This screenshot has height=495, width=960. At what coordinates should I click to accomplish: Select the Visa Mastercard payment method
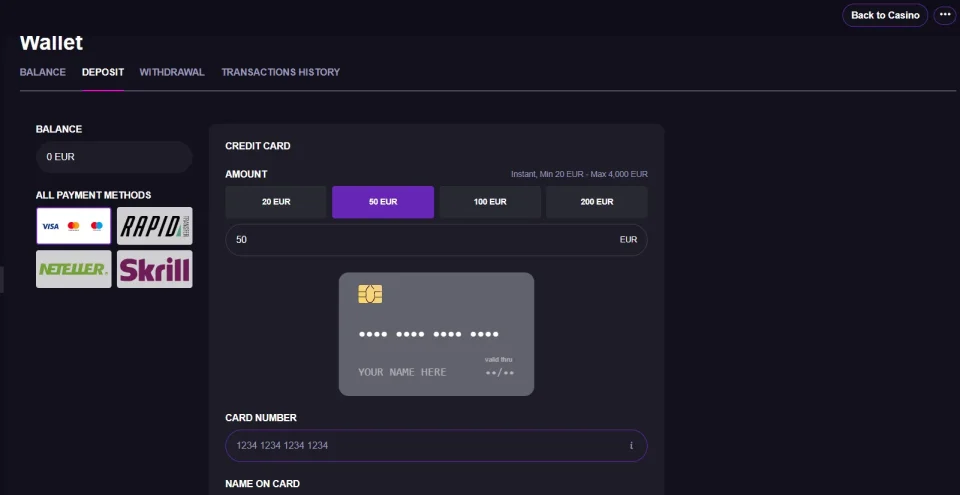(x=73, y=226)
